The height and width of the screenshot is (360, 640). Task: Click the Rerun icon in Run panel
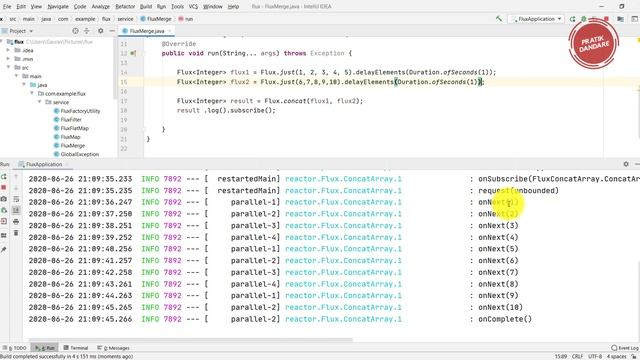point(4,177)
